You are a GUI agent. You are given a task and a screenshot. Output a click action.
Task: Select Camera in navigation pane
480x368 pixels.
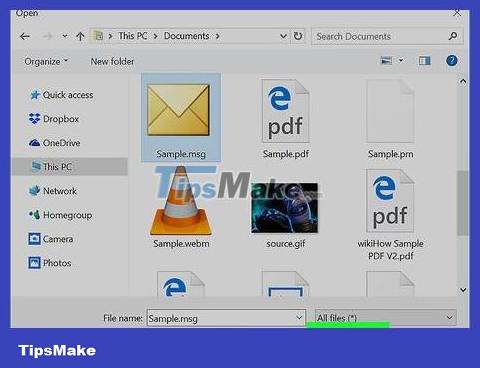click(x=51, y=239)
